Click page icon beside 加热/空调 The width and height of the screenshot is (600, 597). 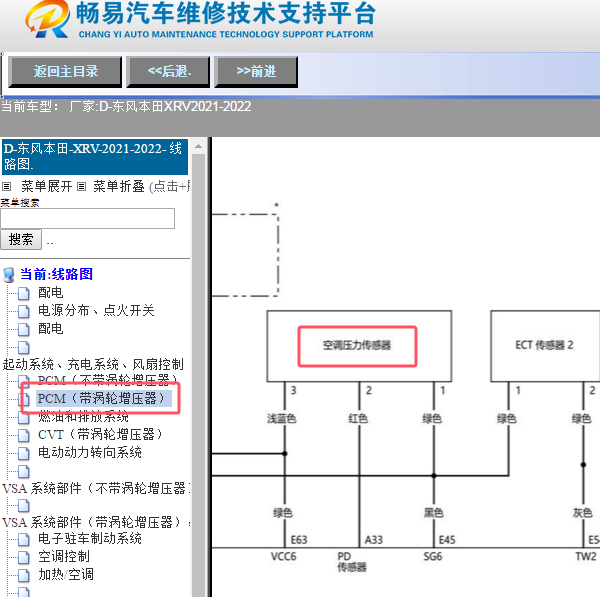24,576
